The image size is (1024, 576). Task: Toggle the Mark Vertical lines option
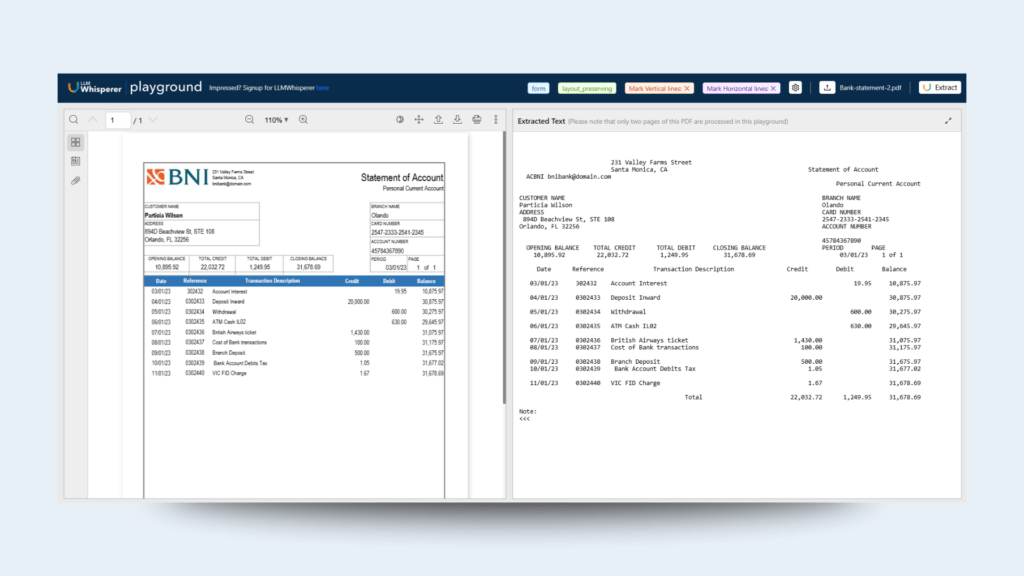pyautogui.click(x=659, y=88)
